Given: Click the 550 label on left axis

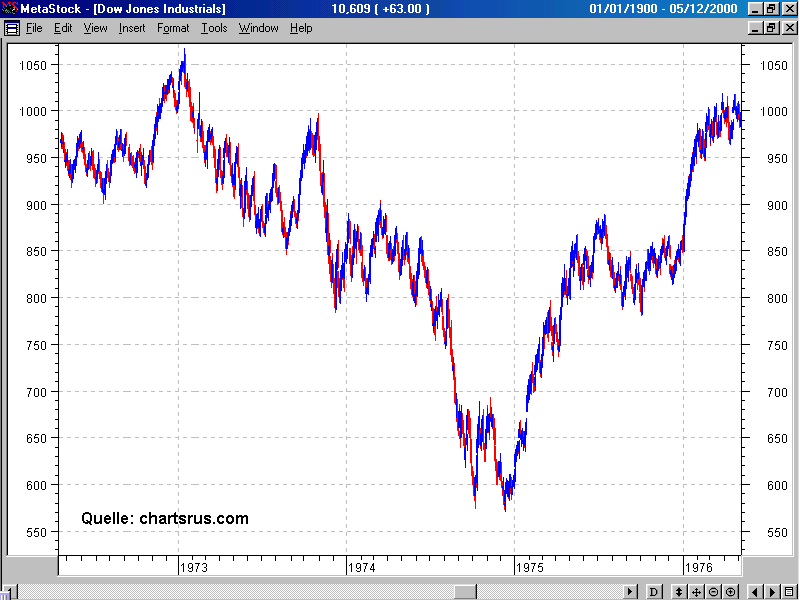Looking at the screenshot, I should (x=36, y=532).
